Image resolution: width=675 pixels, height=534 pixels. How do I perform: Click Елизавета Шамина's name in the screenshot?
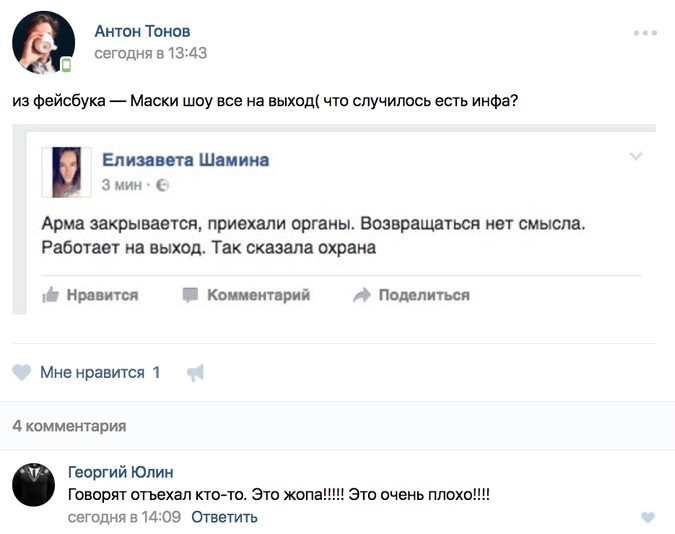[186, 160]
